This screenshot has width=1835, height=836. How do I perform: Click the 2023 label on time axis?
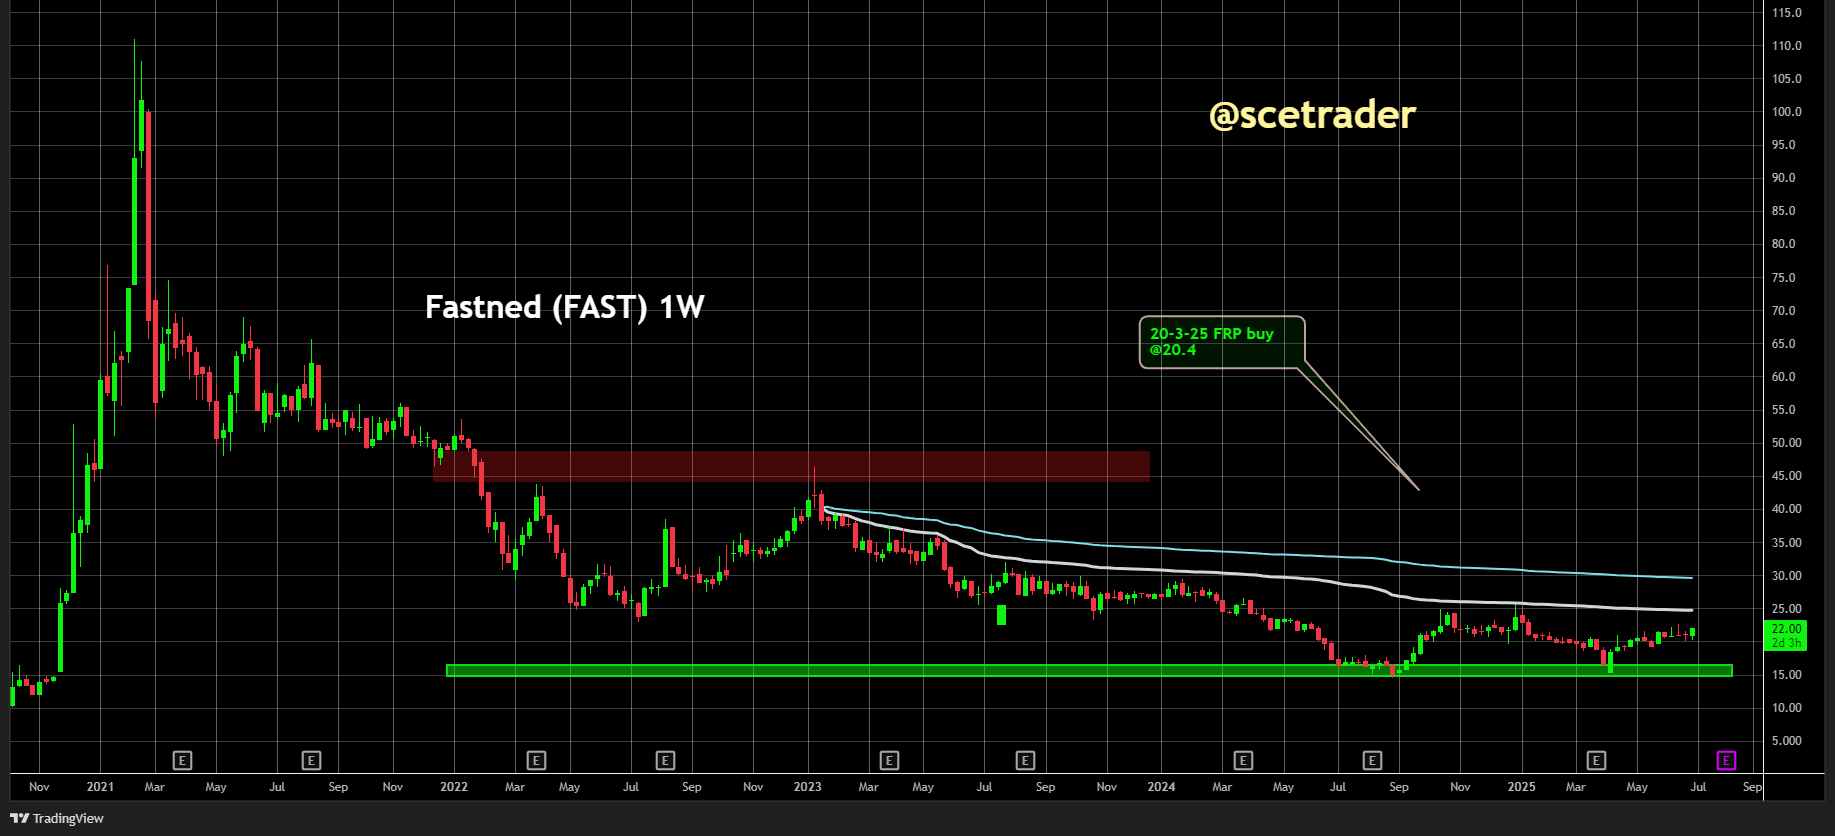pos(807,787)
